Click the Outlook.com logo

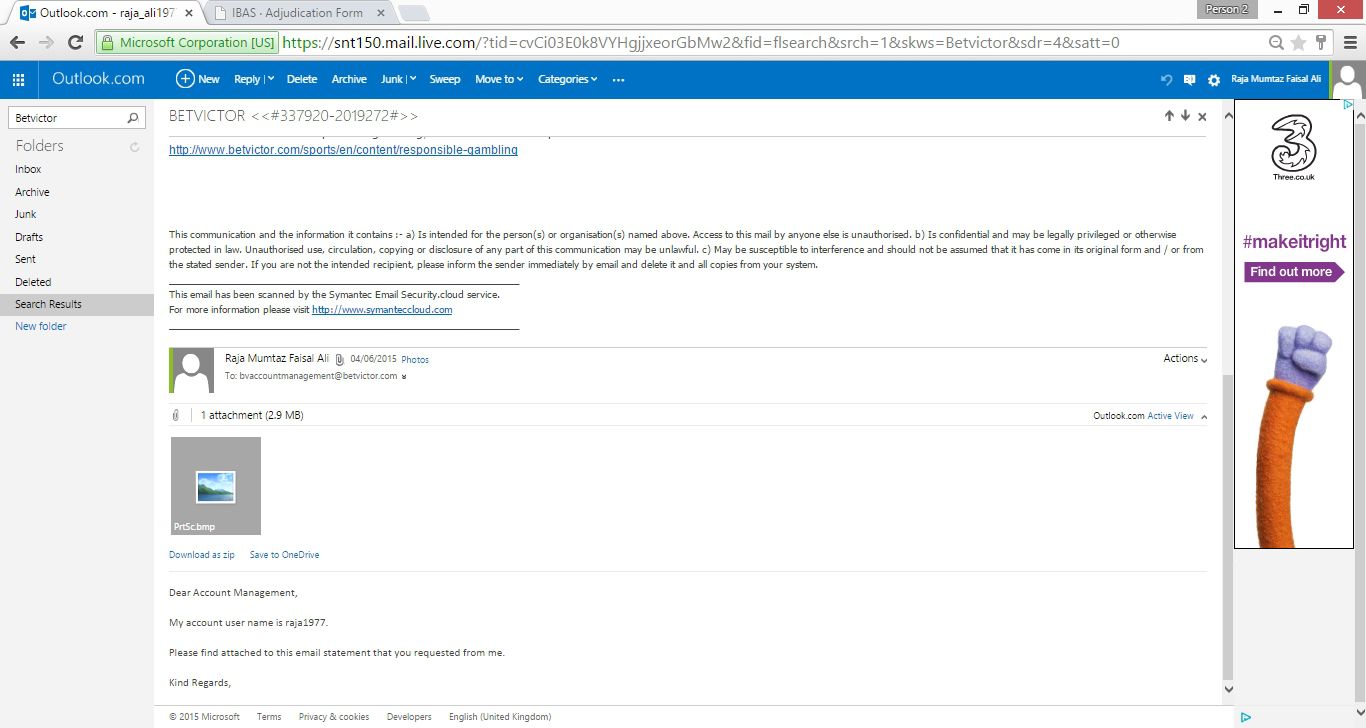(x=98, y=79)
